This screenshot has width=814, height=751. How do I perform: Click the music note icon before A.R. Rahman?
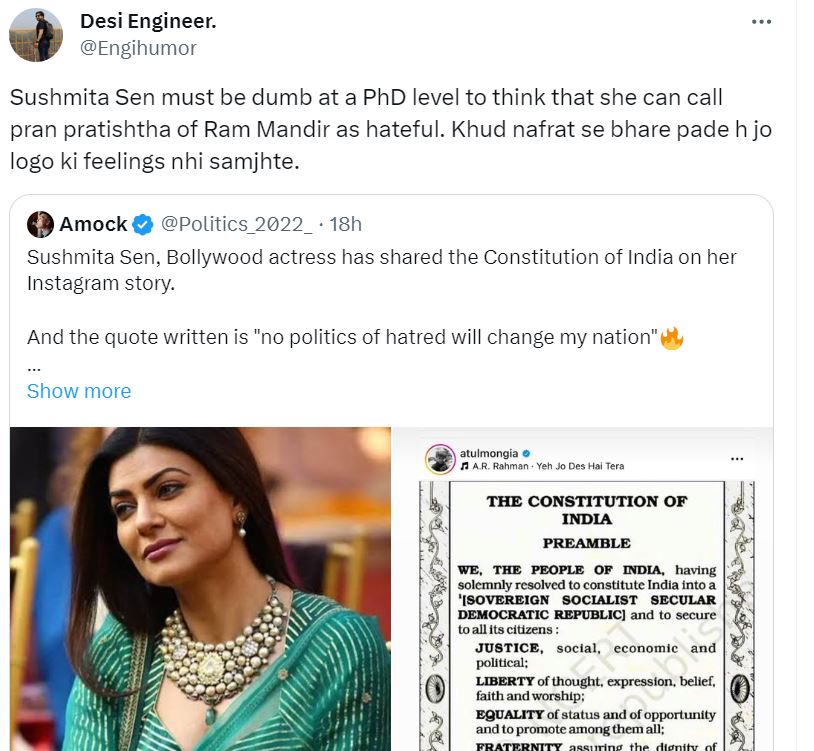464,467
